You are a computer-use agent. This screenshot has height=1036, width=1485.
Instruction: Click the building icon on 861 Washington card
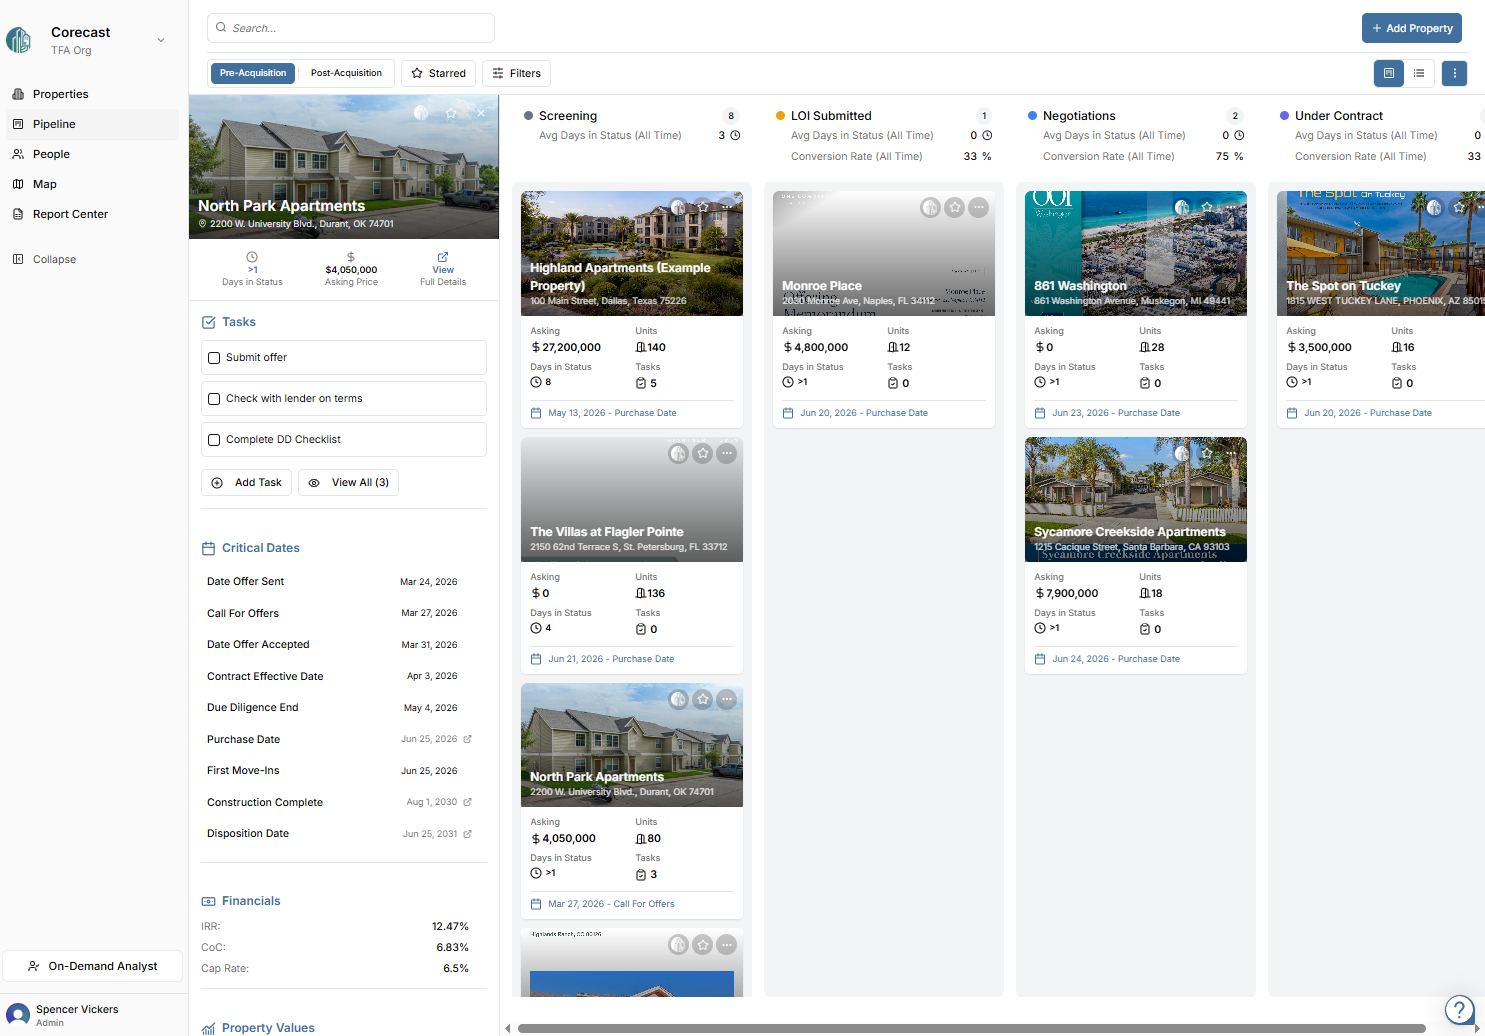[x=1183, y=207]
